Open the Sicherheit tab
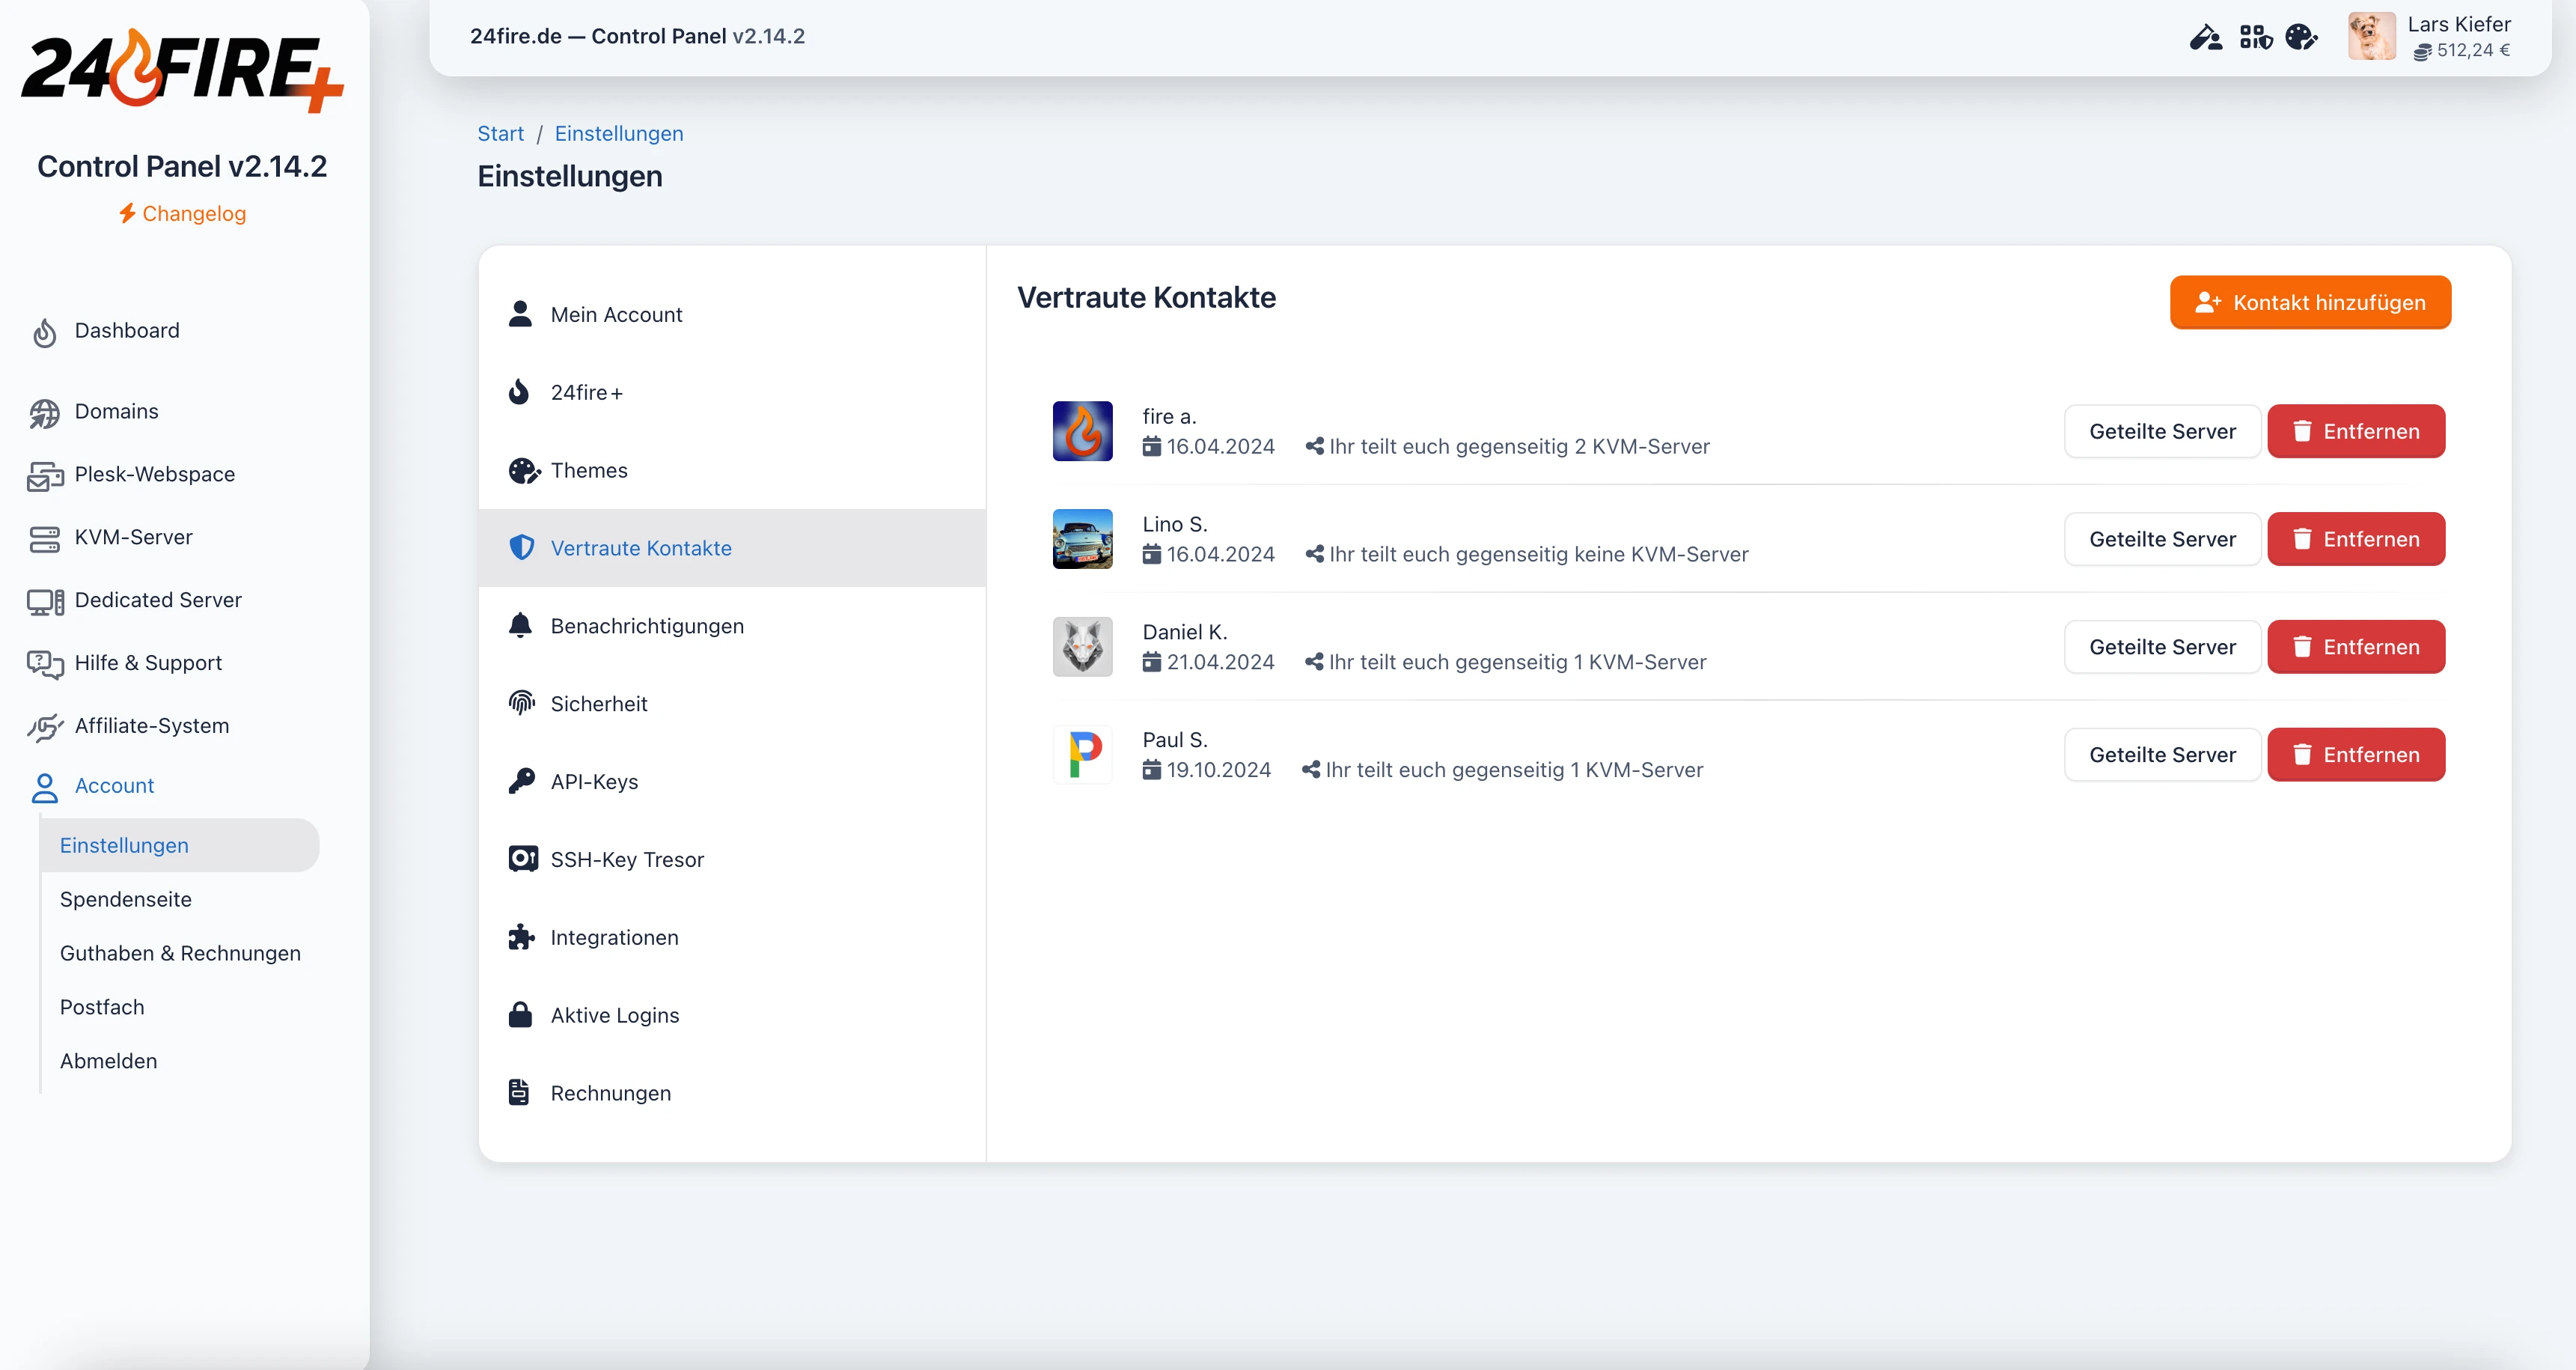 [733, 704]
